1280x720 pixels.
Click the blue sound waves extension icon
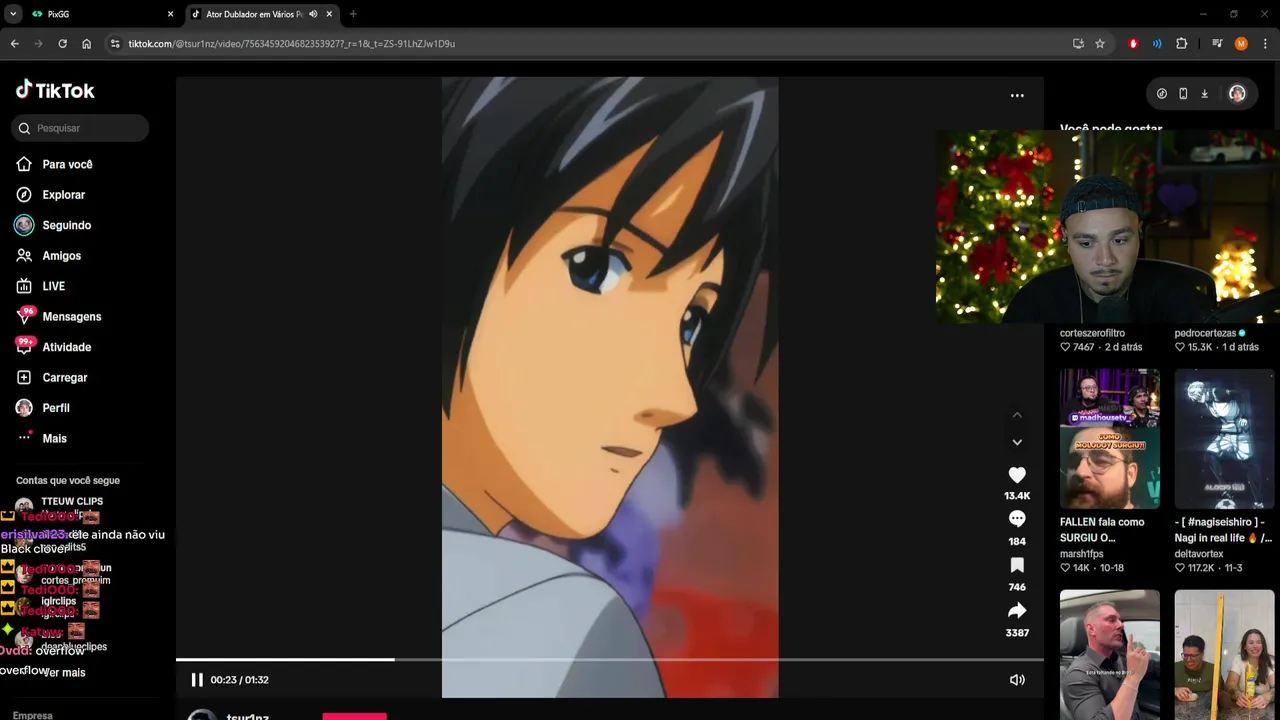[1157, 44]
